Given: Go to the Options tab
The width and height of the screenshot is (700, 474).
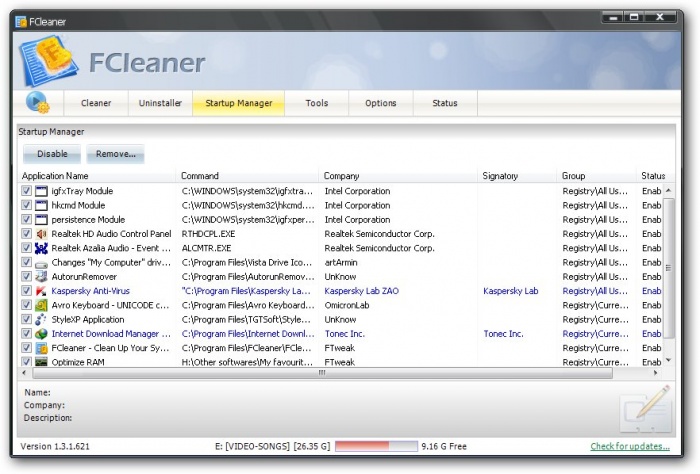Looking at the screenshot, I should point(381,103).
